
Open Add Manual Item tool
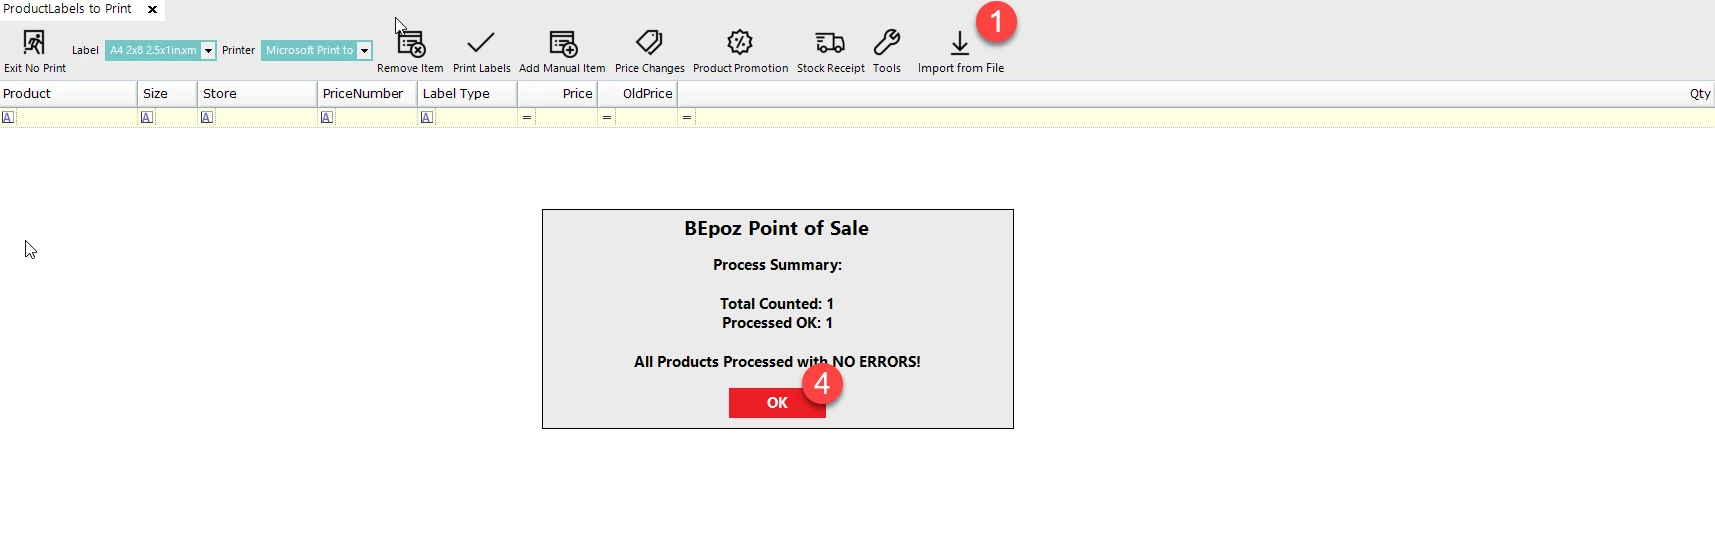pos(562,43)
